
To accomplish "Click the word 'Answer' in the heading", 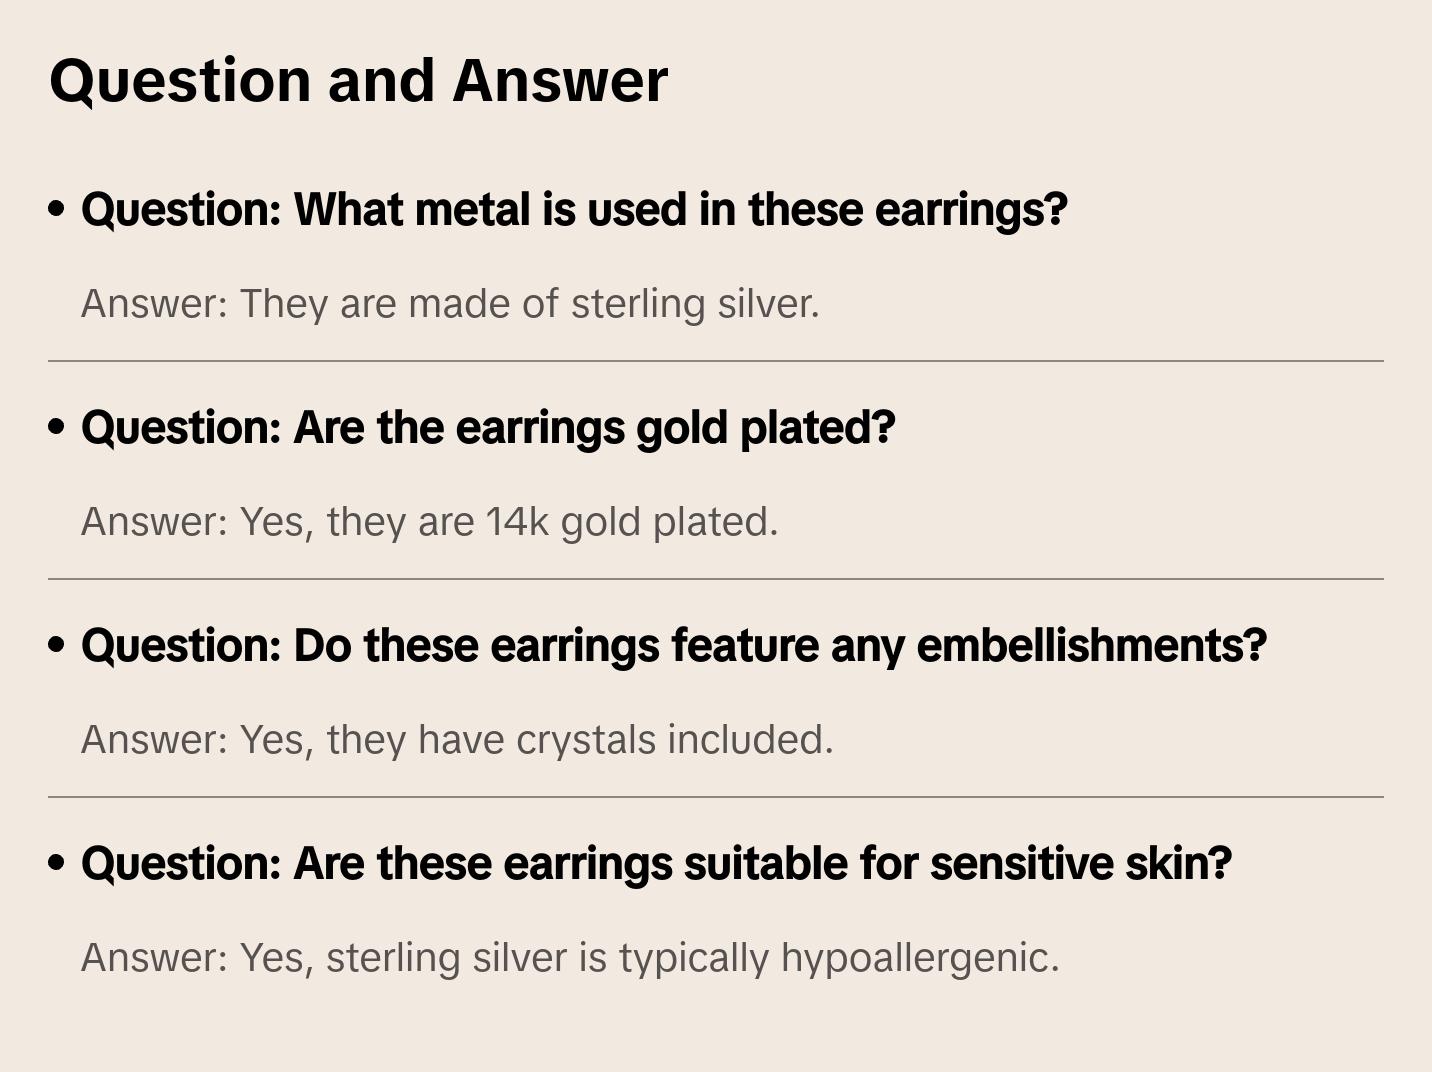I will click(560, 80).
